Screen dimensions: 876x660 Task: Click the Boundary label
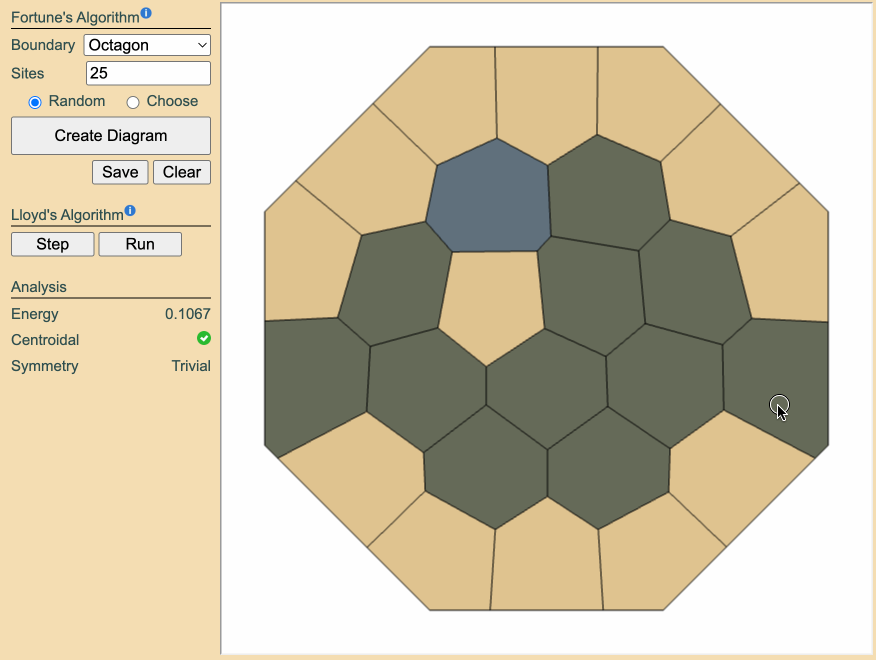pyautogui.click(x=43, y=45)
